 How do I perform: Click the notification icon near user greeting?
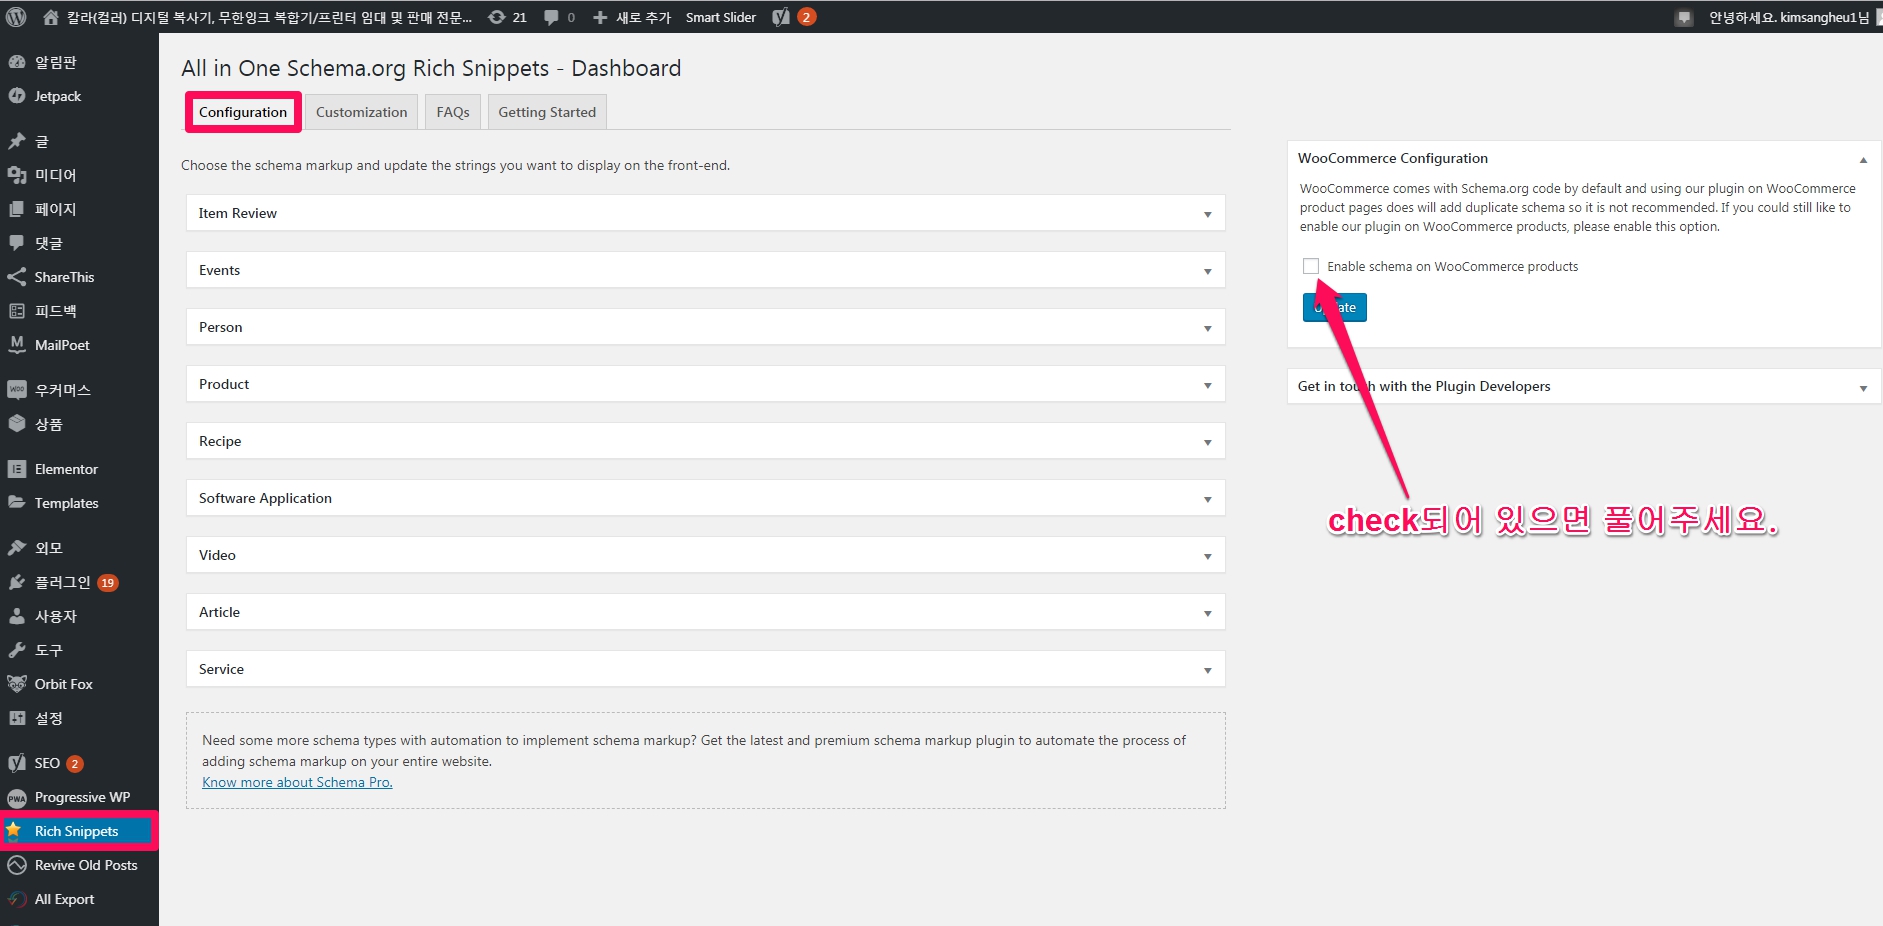coord(1684,17)
